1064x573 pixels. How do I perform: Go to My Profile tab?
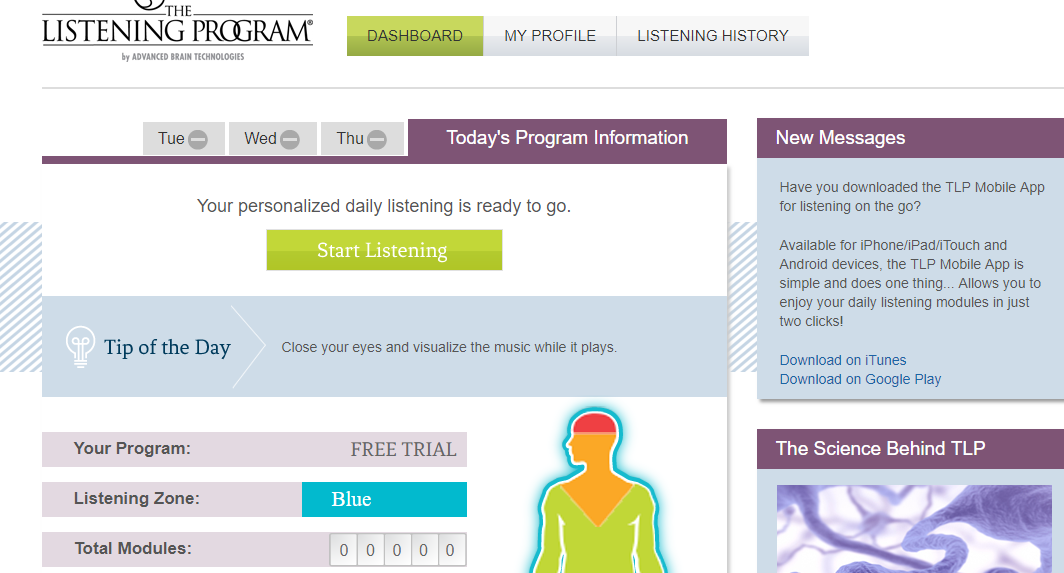[x=550, y=36]
